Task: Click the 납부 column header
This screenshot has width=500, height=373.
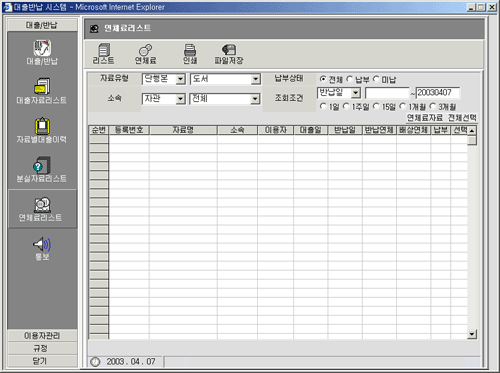Action: click(440, 130)
